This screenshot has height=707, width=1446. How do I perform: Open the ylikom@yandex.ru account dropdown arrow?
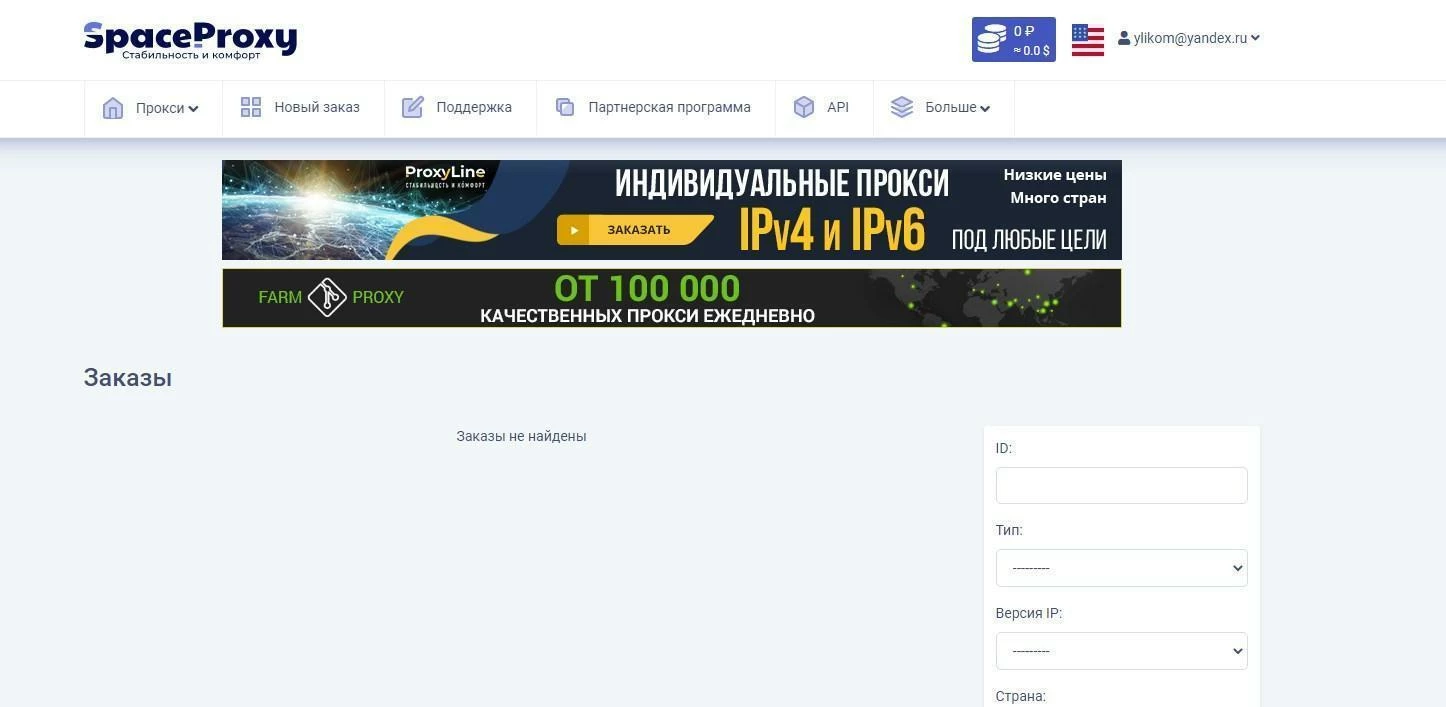(1255, 38)
